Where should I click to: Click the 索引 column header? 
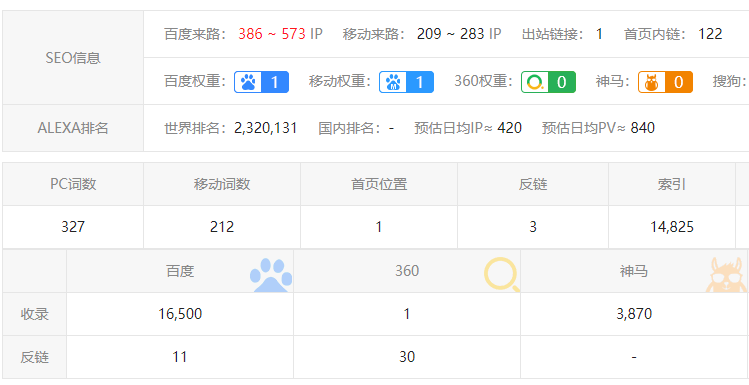672,184
